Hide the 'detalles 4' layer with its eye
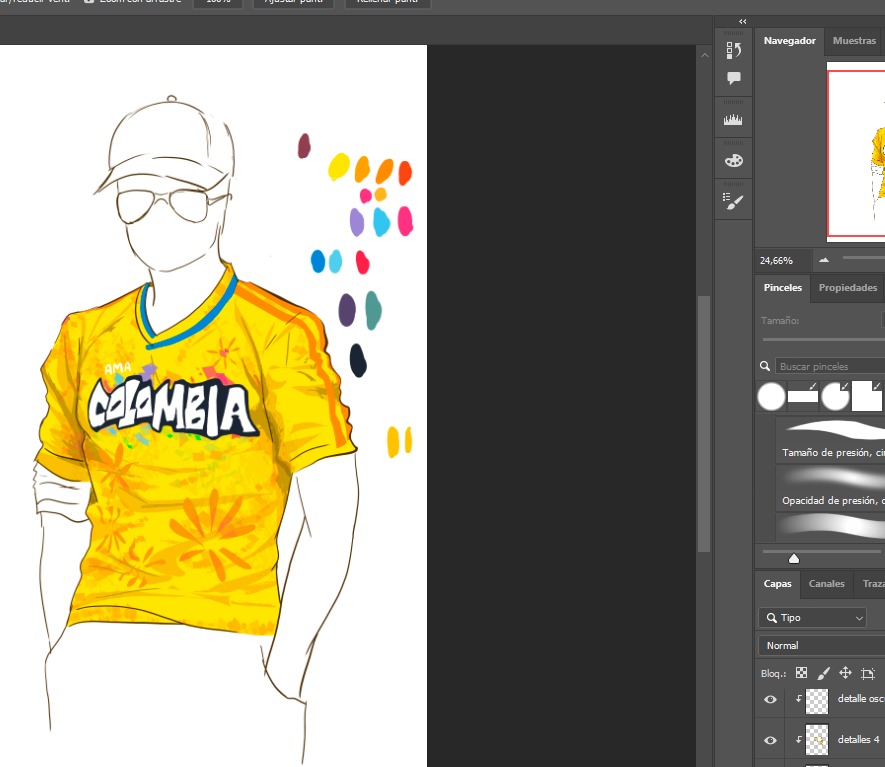885x767 pixels. click(x=770, y=740)
